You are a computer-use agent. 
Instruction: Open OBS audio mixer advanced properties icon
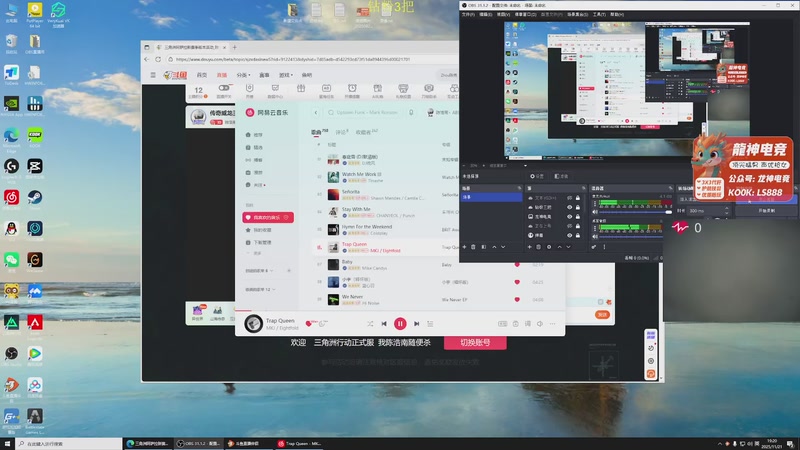(x=594, y=247)
